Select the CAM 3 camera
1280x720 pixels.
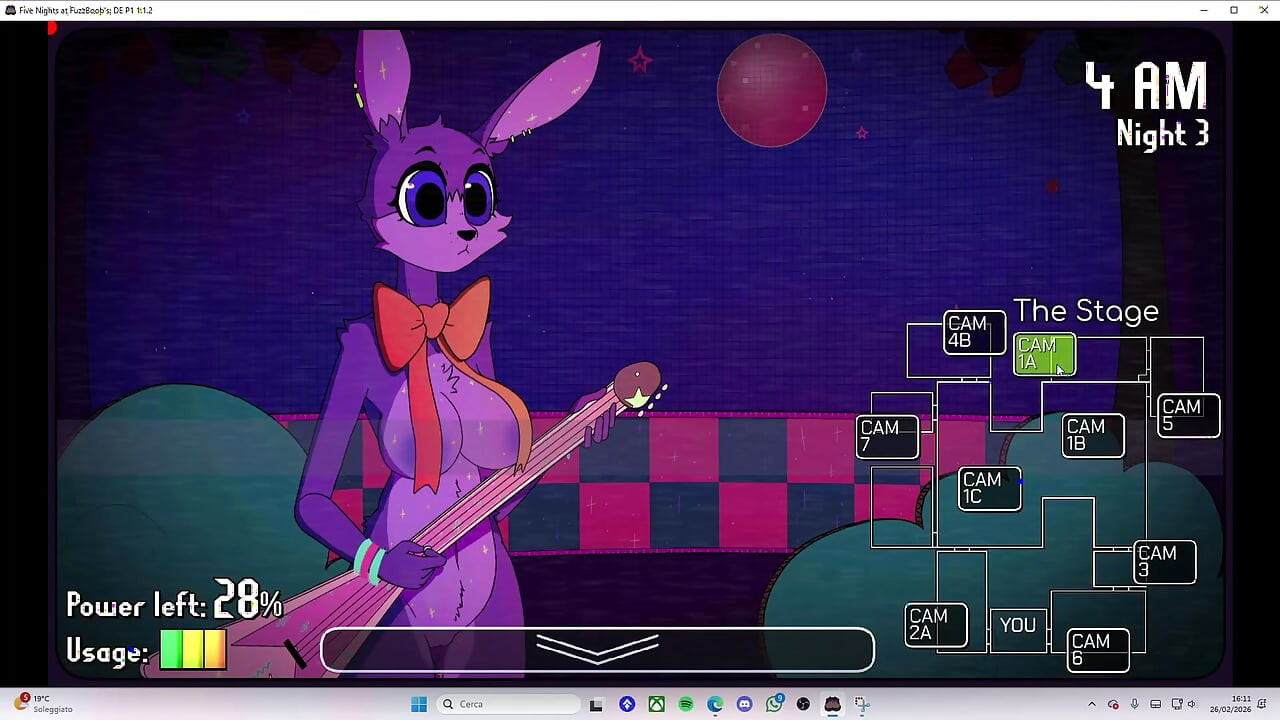[x=1165, y=562]
